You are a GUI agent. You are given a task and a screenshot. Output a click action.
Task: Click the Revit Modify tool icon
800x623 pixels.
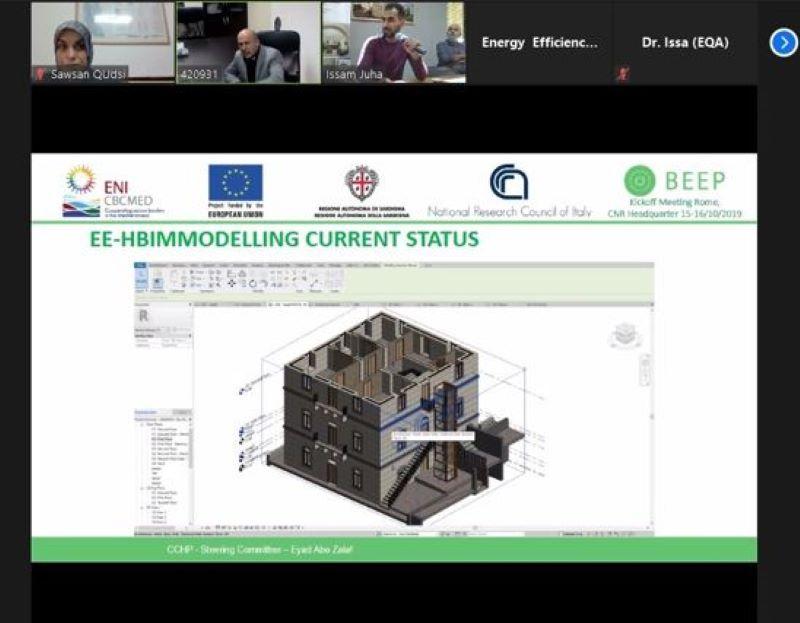[x=141, y=281]
